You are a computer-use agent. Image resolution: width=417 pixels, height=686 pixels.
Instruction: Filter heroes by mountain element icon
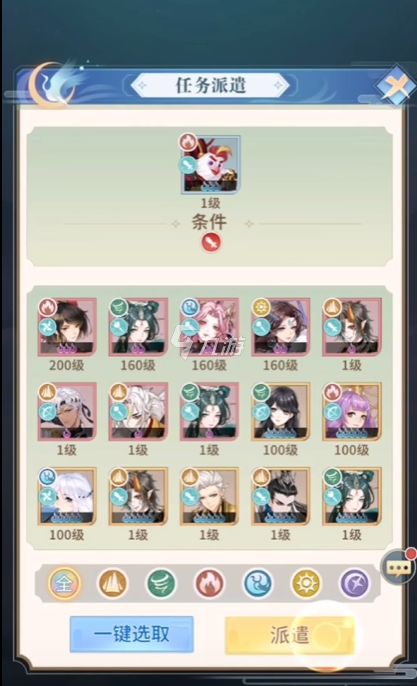[112, 583]
